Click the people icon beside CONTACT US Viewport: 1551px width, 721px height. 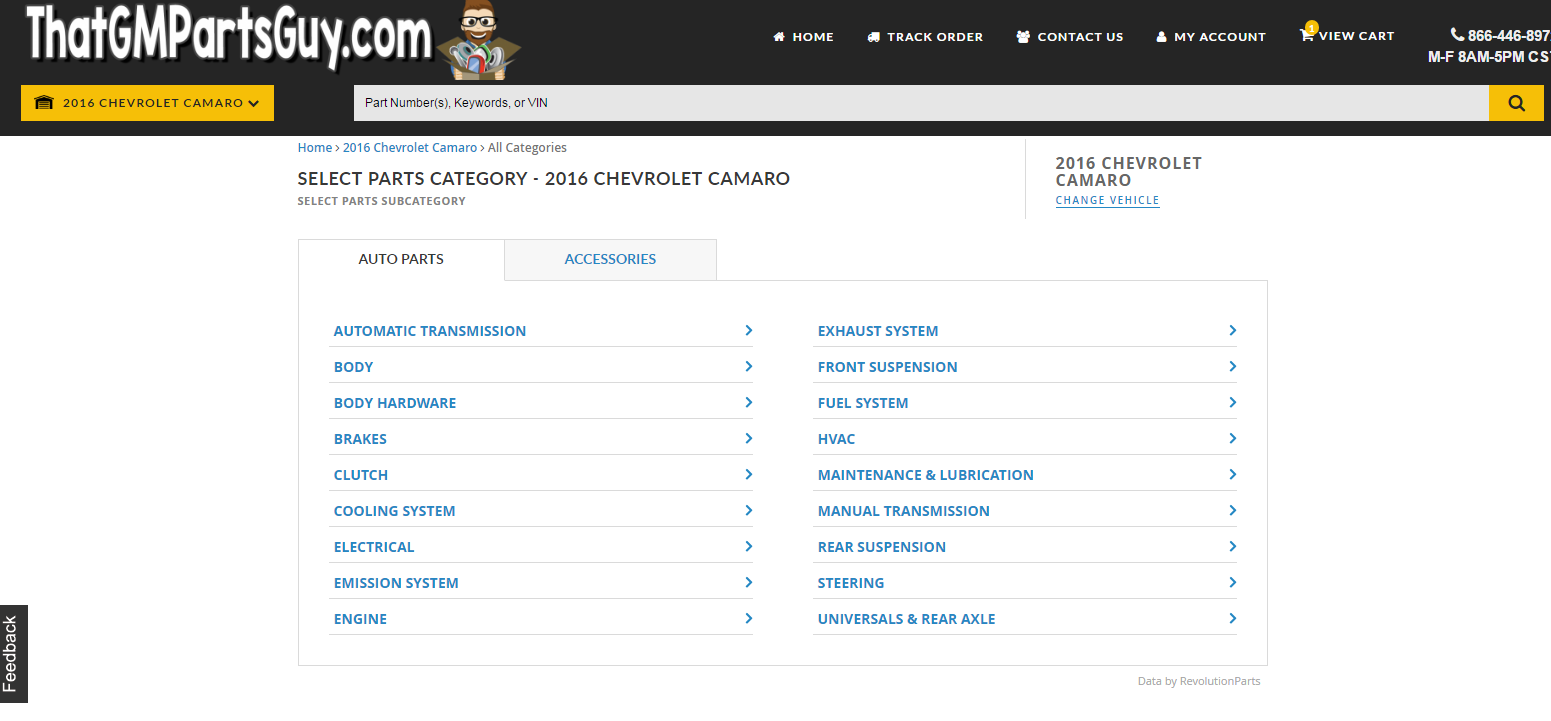tap(1023, 37)
